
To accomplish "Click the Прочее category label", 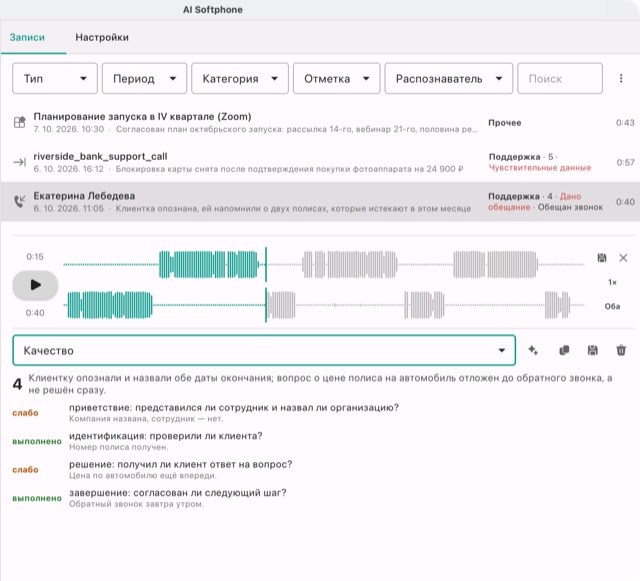I will [x=504, y=123].
